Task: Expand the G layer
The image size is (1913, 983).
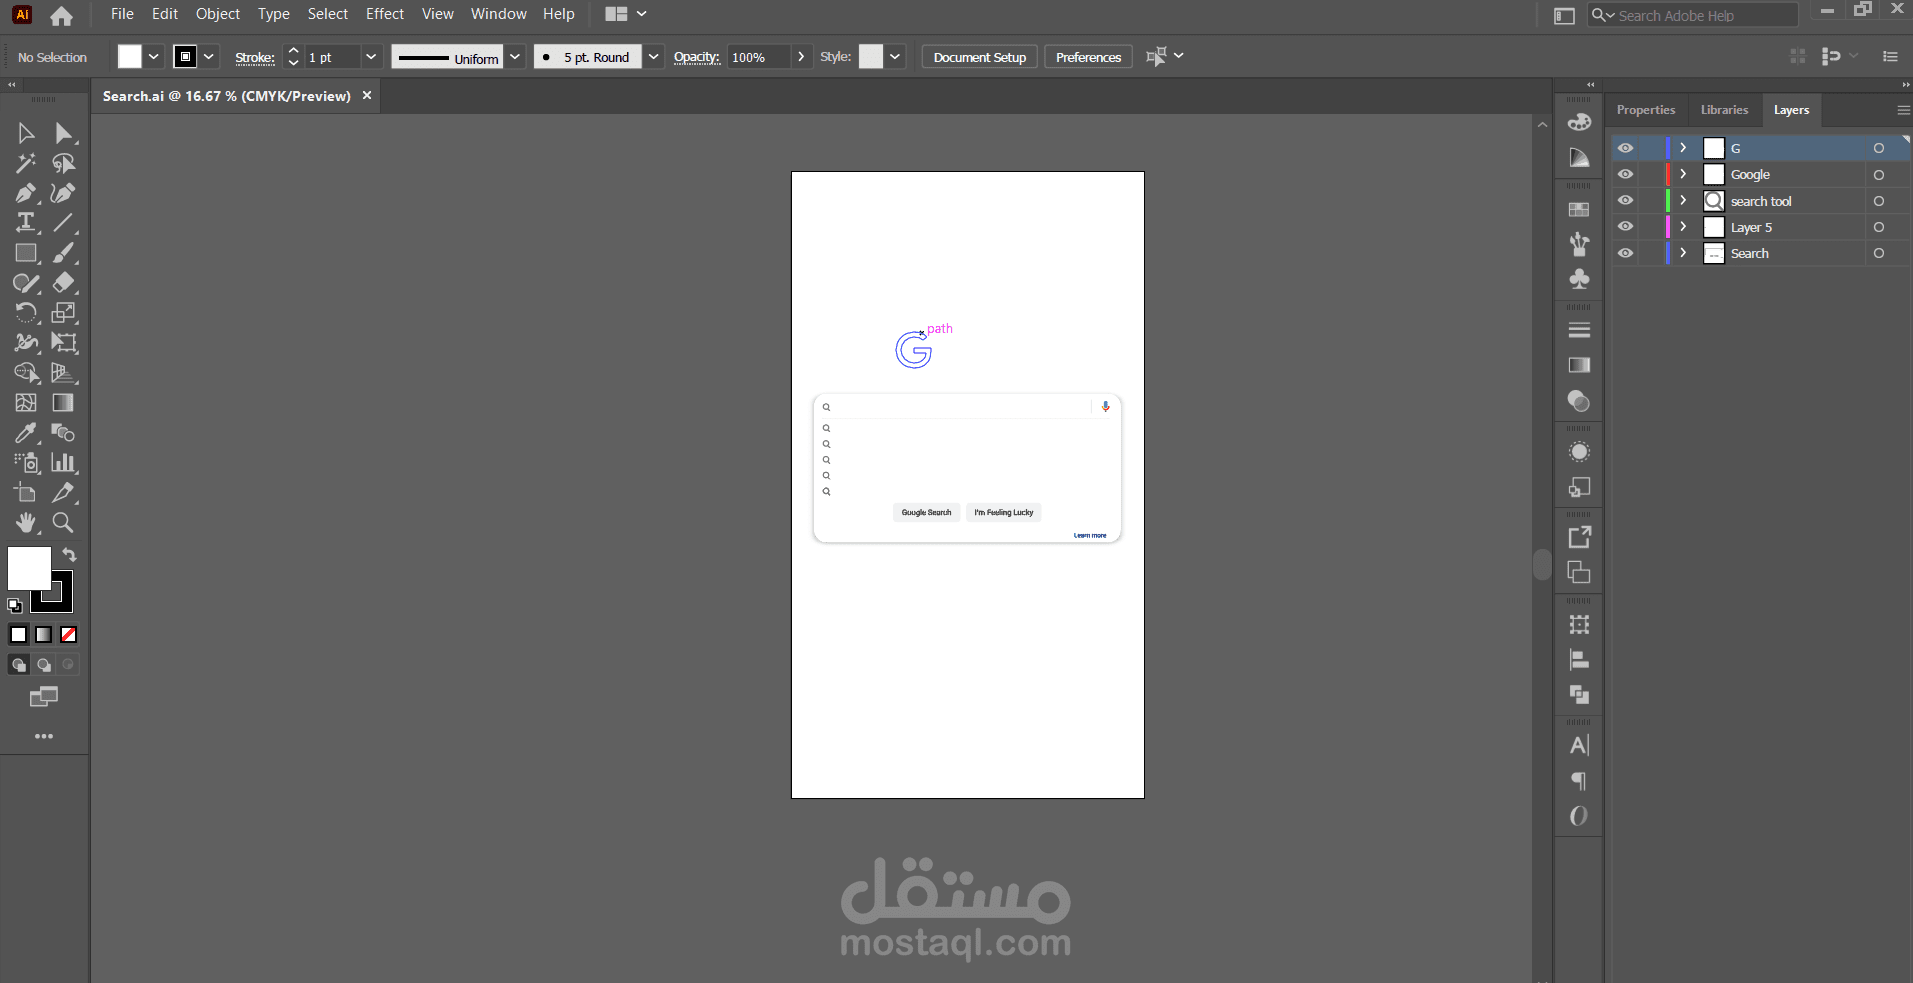Action: [x=1683, y=148]
